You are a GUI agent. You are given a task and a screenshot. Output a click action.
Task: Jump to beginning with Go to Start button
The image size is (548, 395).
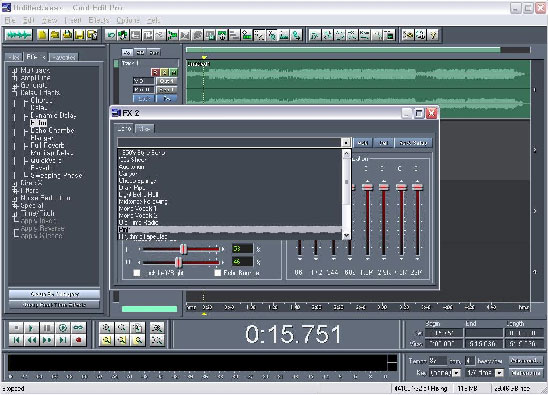point(16,340)
